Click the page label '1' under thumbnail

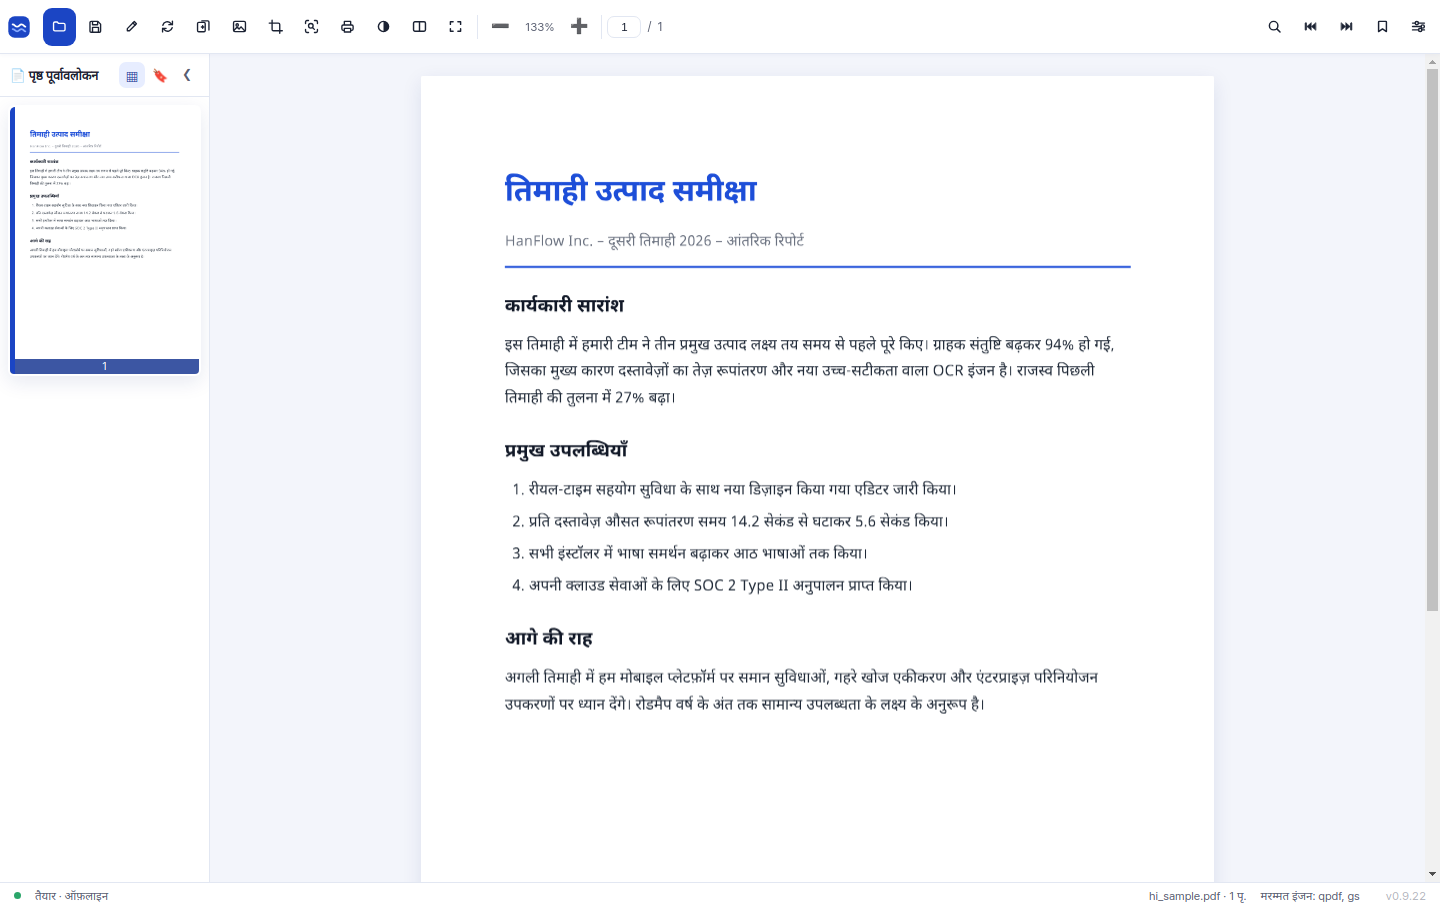point(105,366)
